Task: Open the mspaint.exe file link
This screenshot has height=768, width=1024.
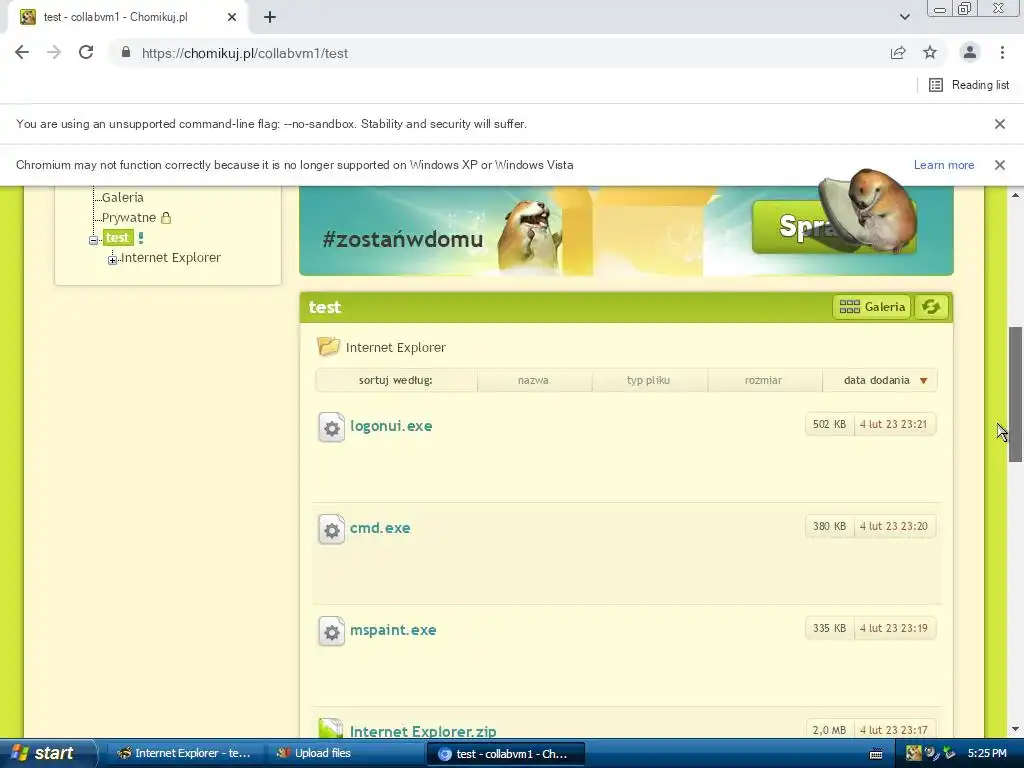Action: [393, 630]
